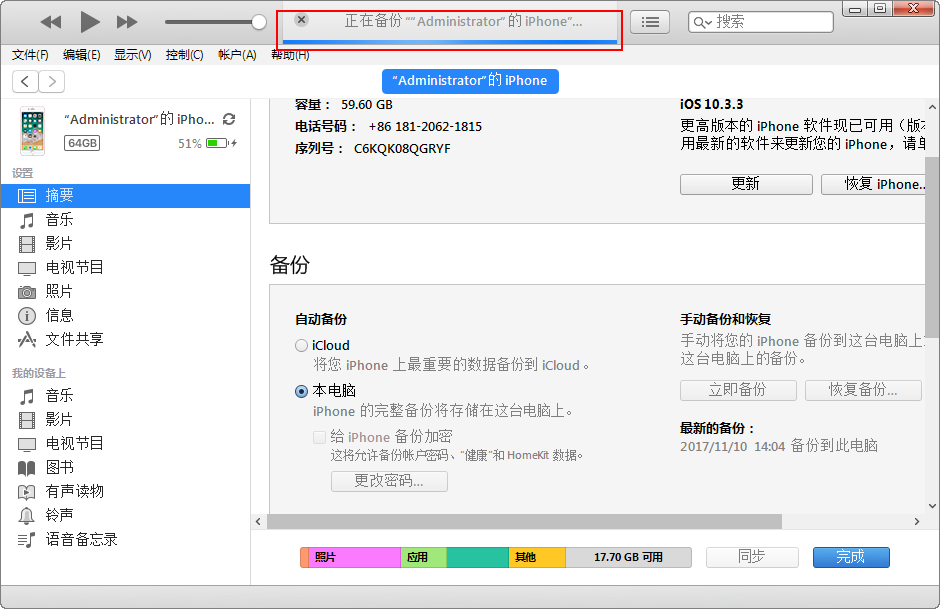Click phone number +86 181-2062-1815
This screenshot has height=609, width=940.
point(425,126)
